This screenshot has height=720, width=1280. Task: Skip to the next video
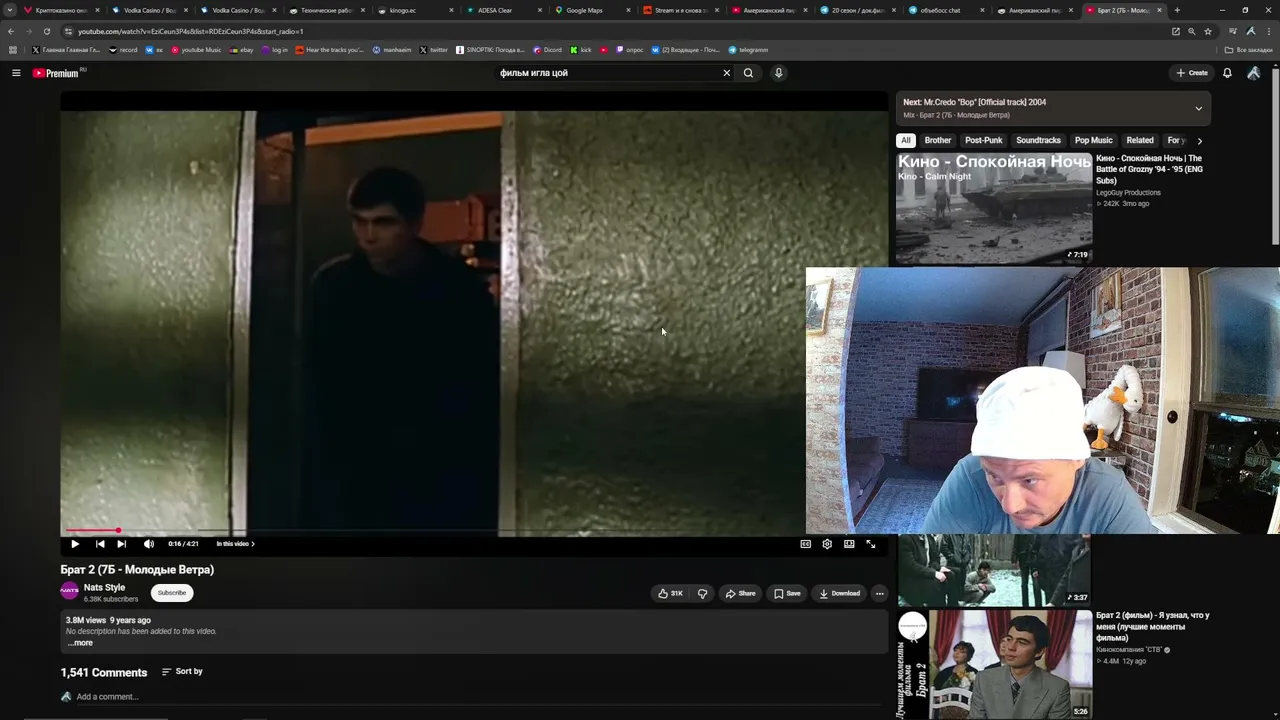point(122,544)
